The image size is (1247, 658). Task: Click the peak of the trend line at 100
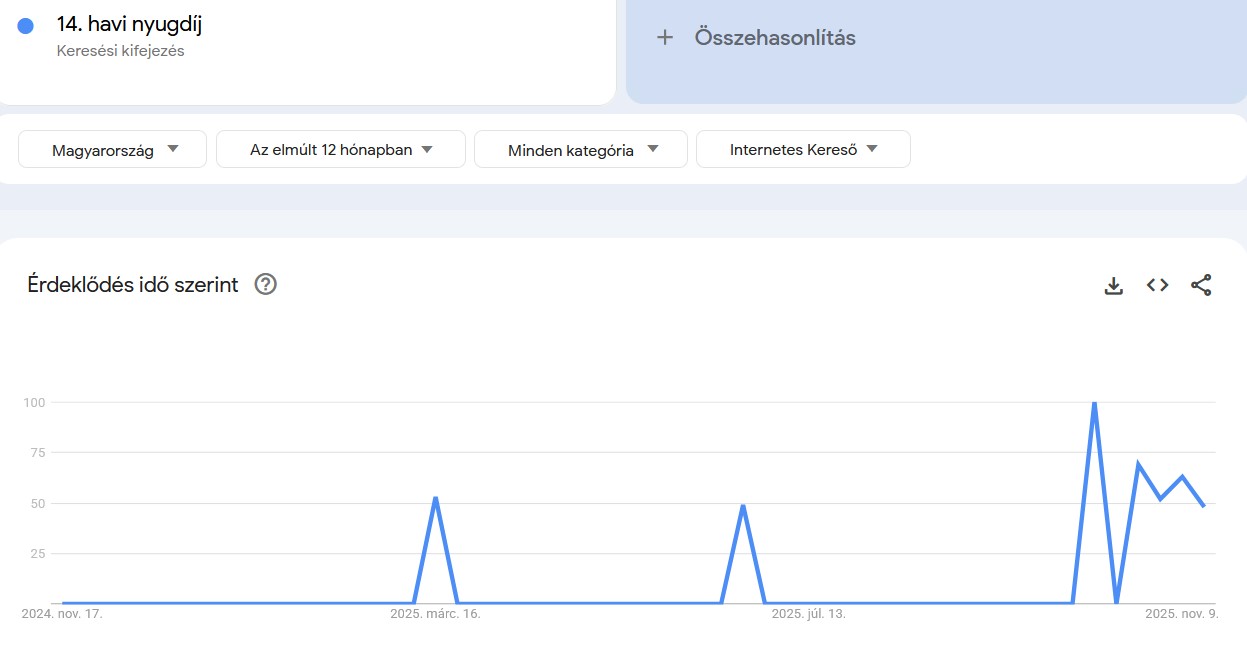(1095, 403)
